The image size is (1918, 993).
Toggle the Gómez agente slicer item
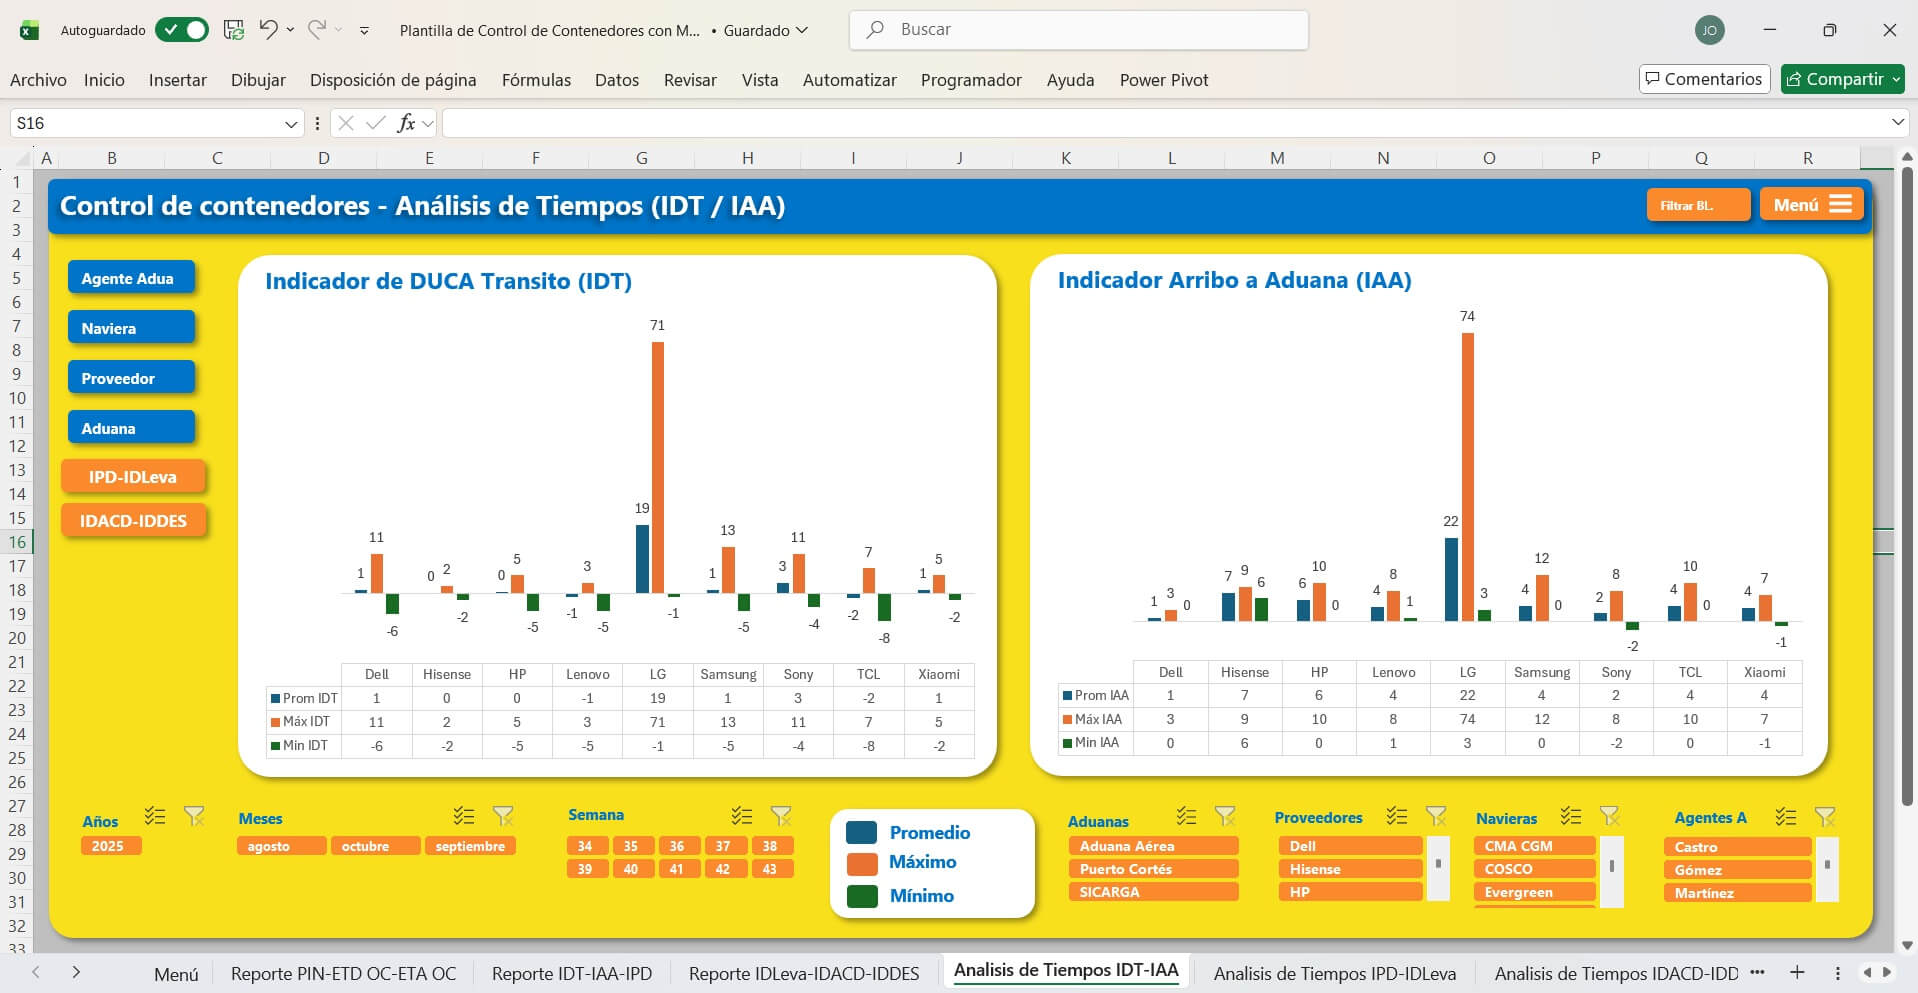pyautogui.click(x=1737, y=870)
